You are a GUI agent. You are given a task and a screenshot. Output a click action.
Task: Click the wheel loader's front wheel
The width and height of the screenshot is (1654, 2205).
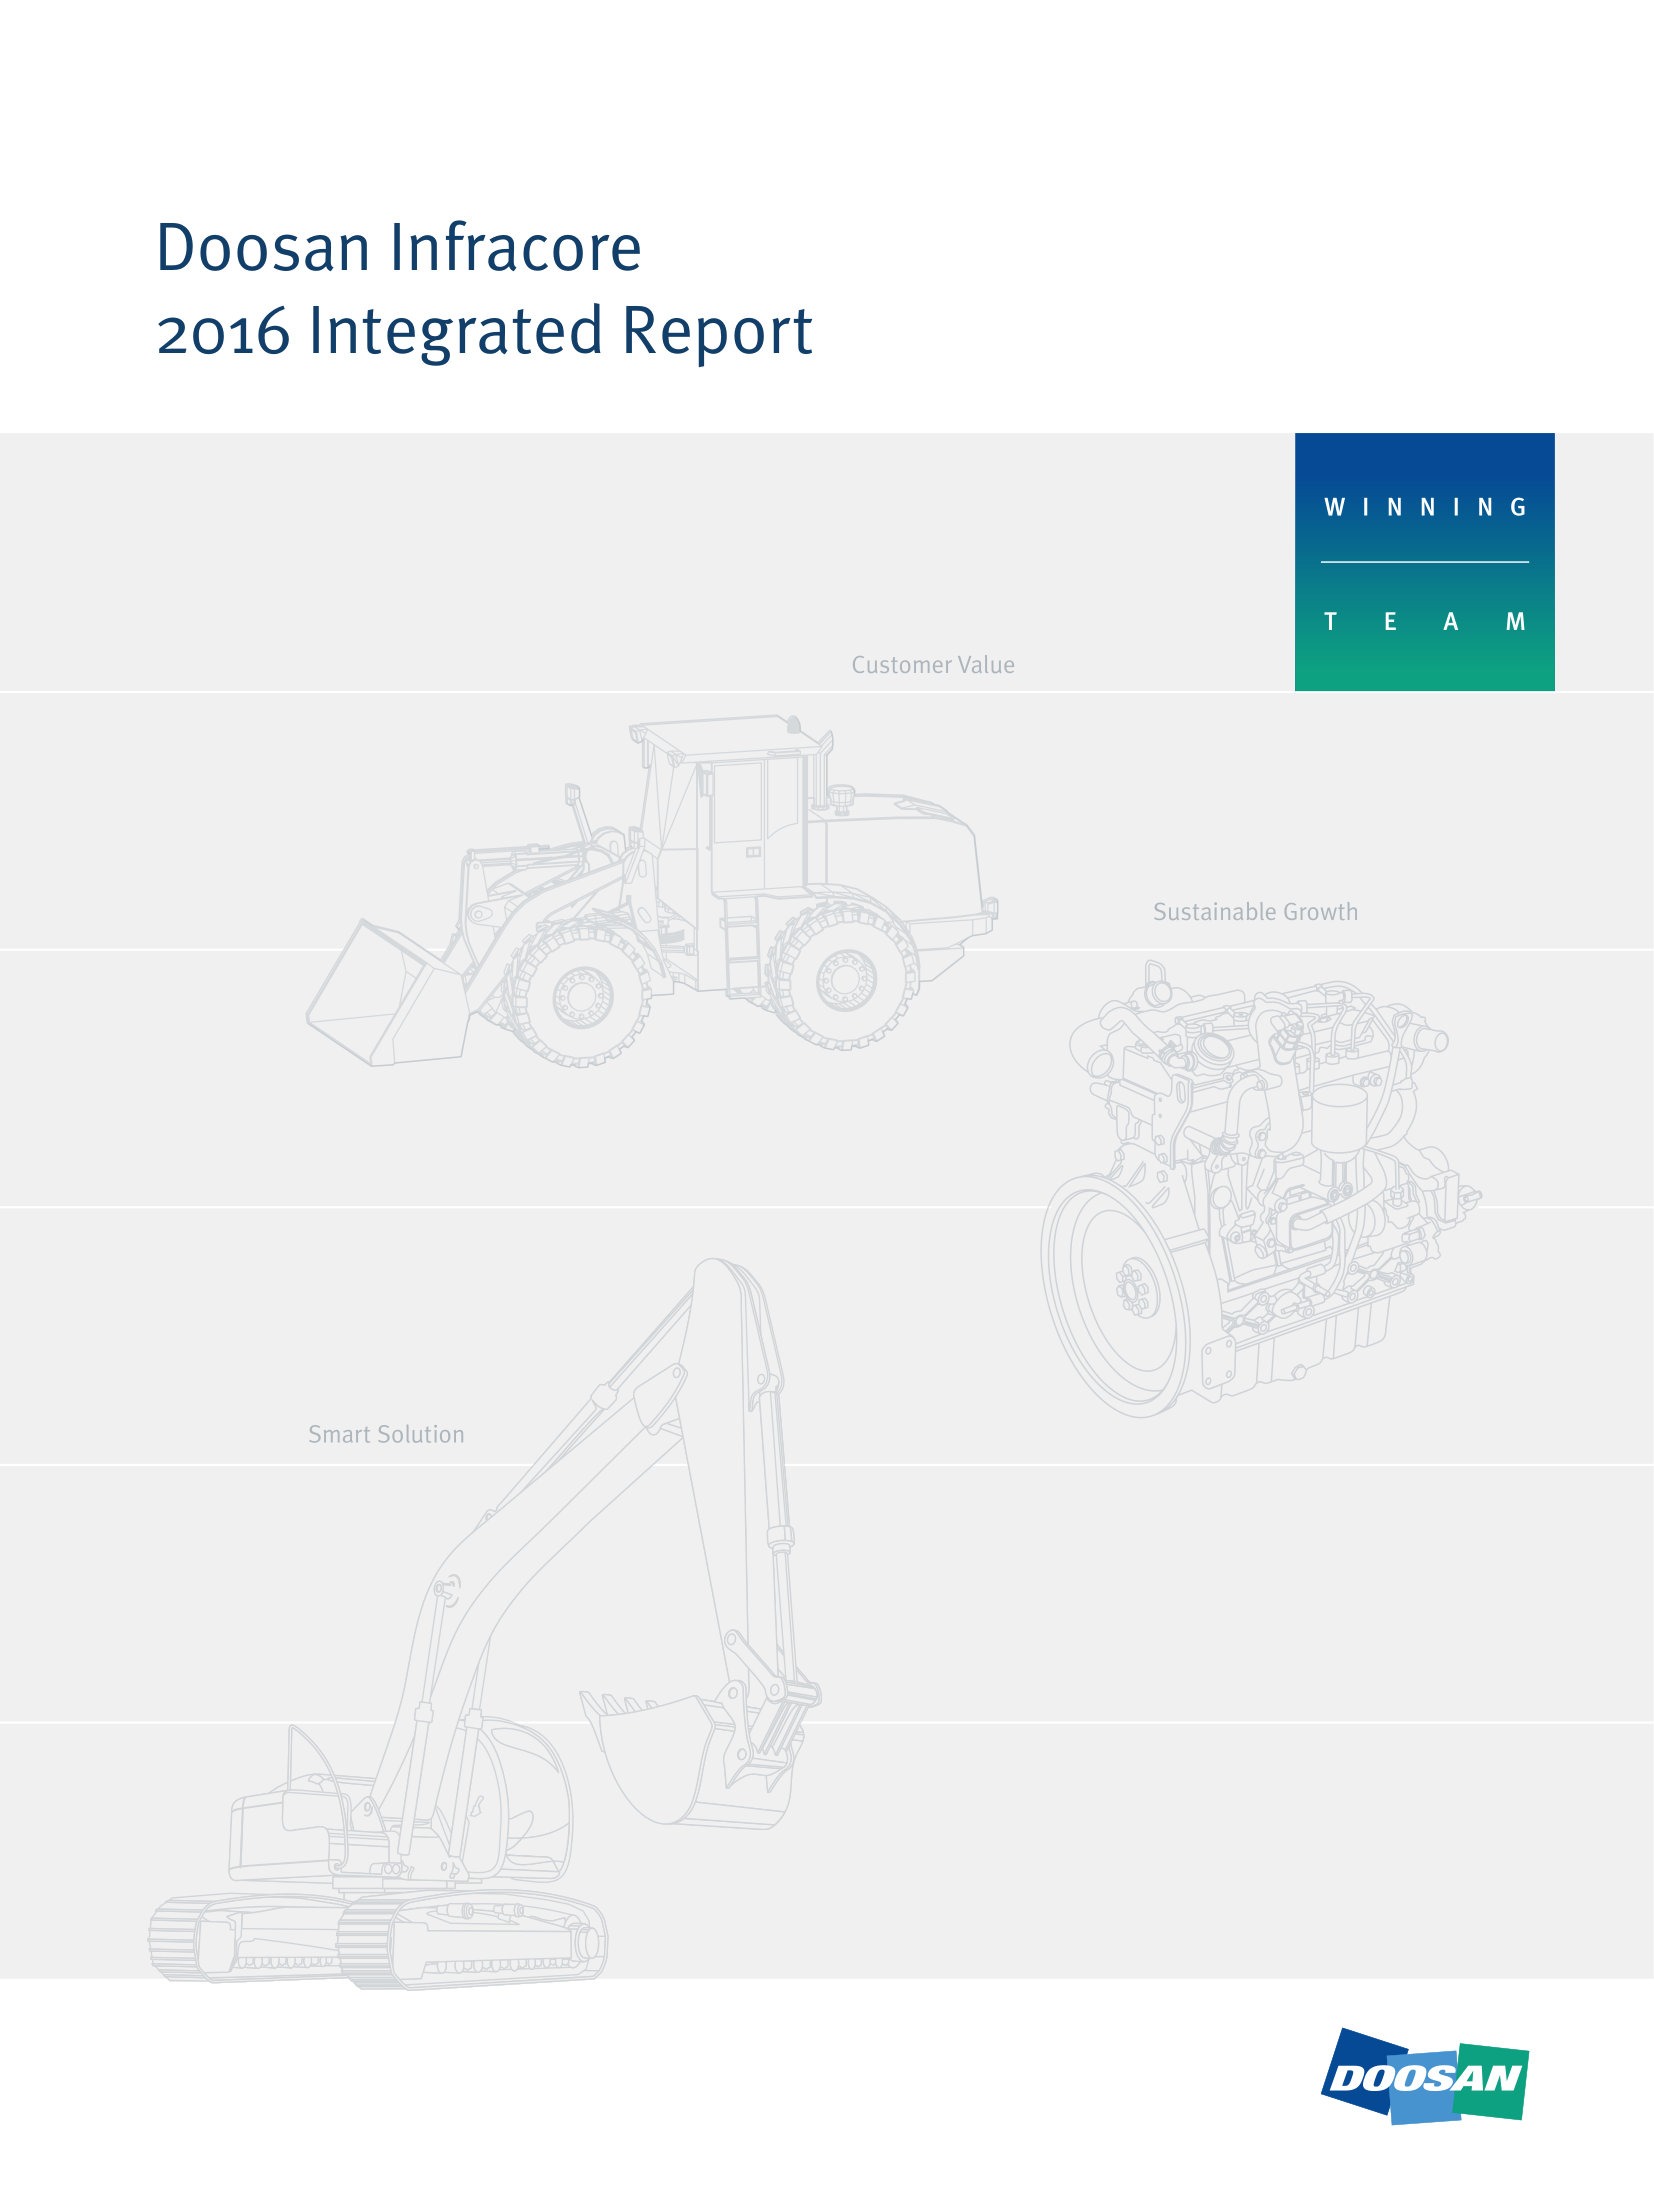pyautogui.click(x=578, y=994)
